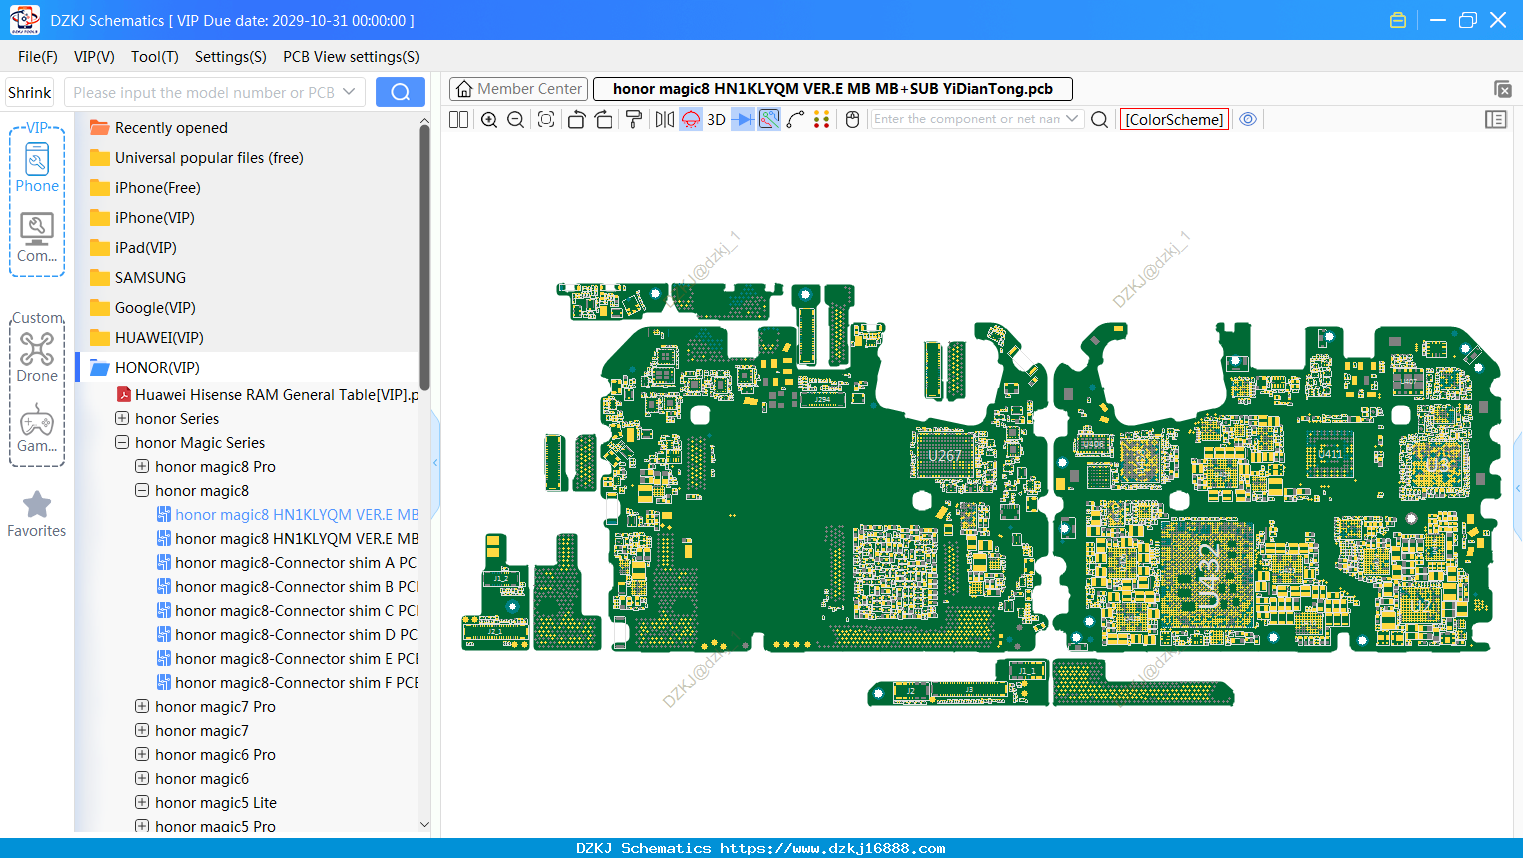This screenshot has height=858, width=1523.
Task: Click the blue model search button
Action: pyautogui.click(x=400, y=92)
